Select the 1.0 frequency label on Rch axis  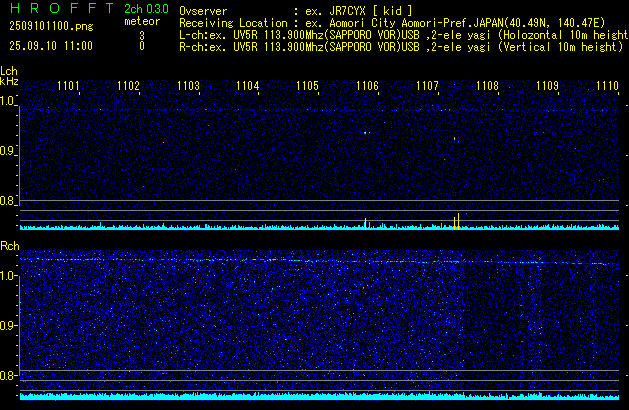pyautogui.click(x=7, y=276)
